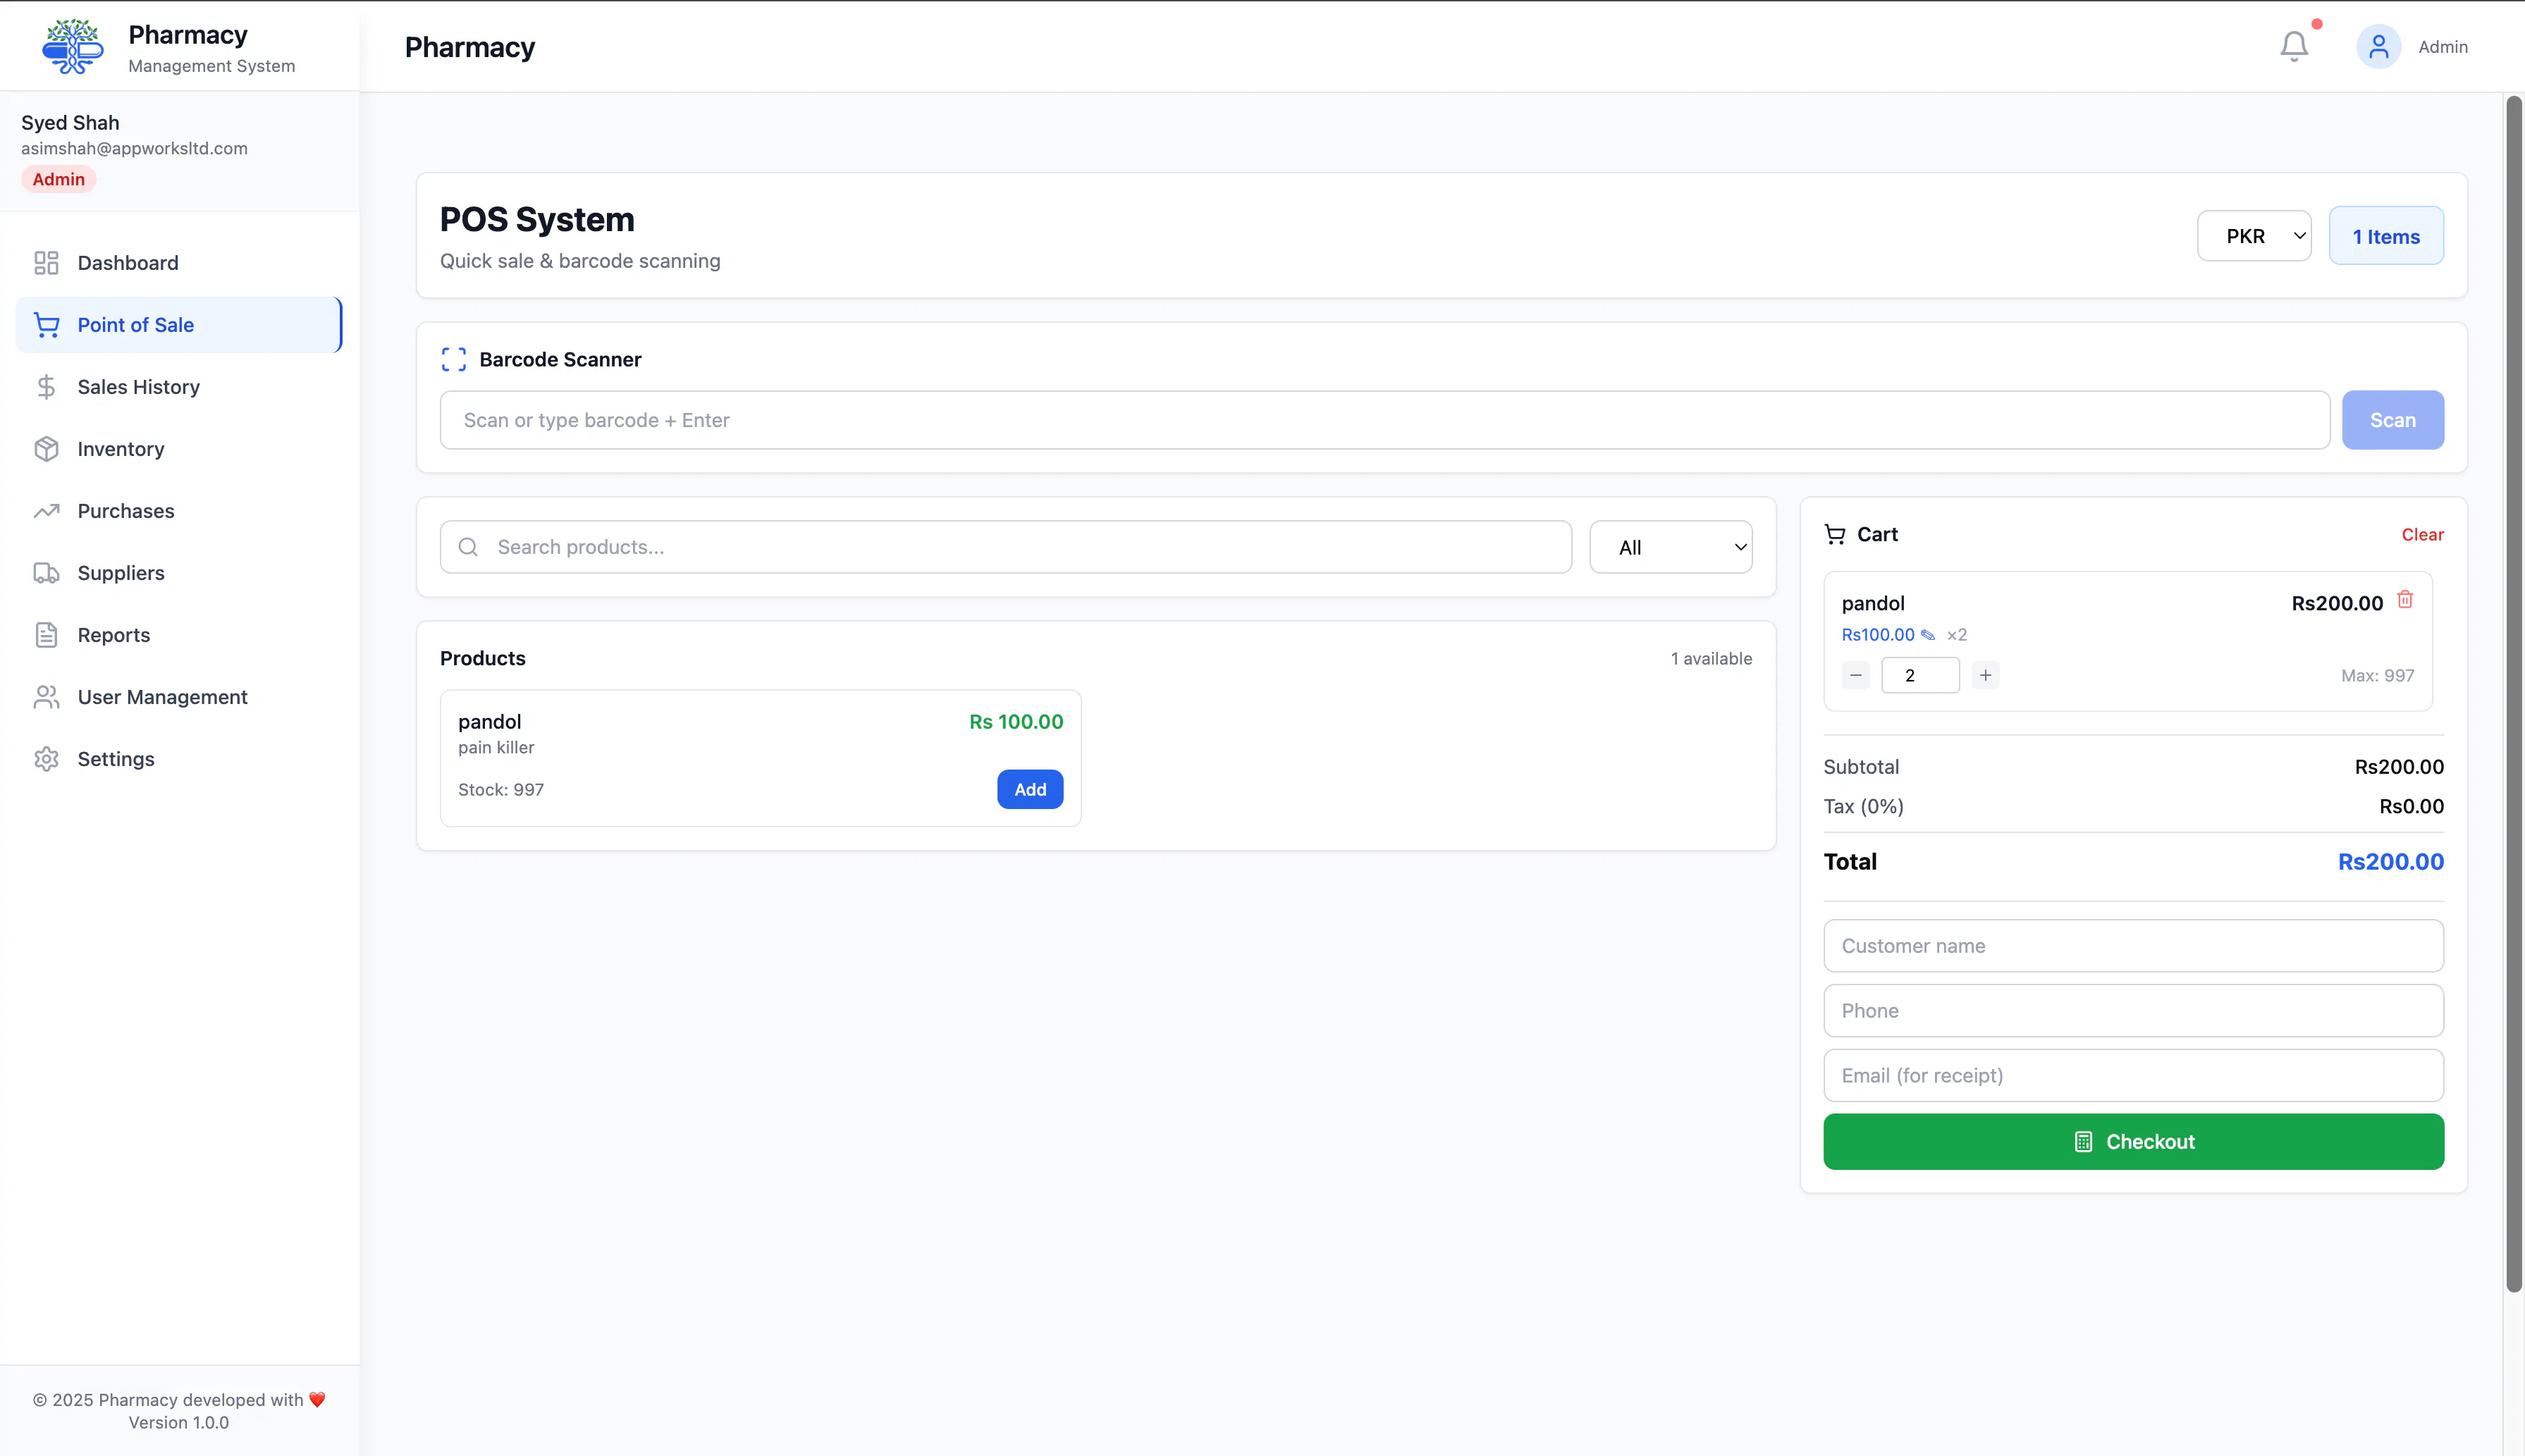Image resolution: width=2525 pixels, height=1456 pixels.
Task: Focus the barcode input field
Action: pyautogui.click(x=1385, y=420)
